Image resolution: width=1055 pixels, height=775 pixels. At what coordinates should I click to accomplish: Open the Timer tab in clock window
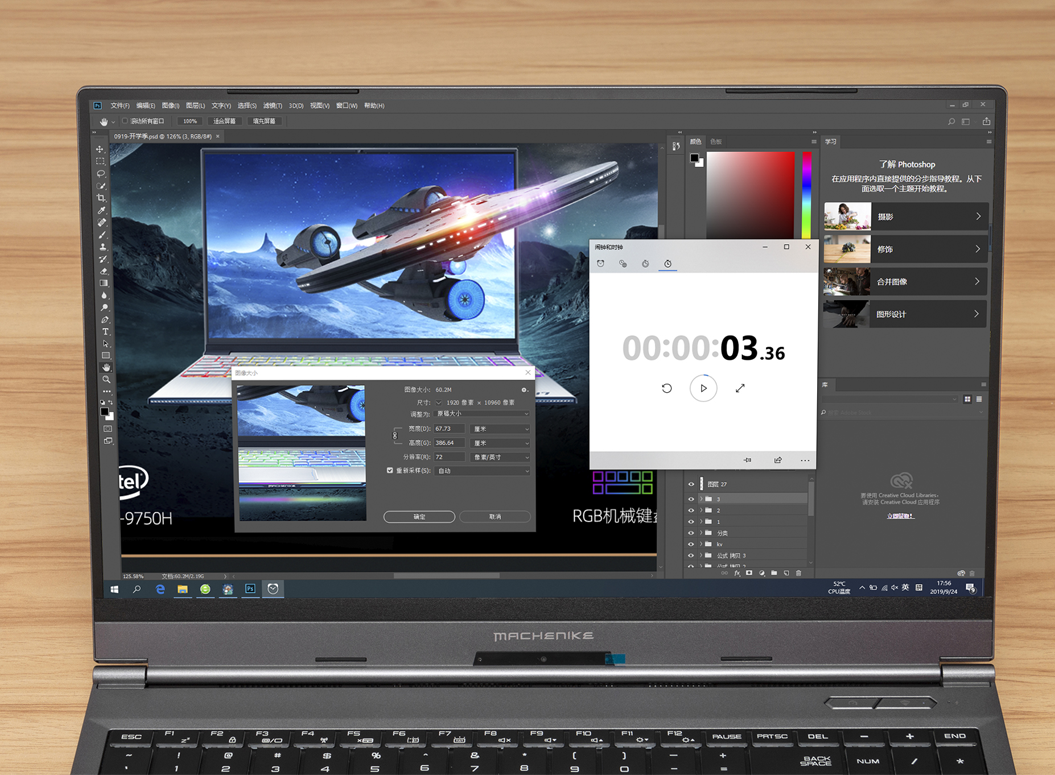645,264
